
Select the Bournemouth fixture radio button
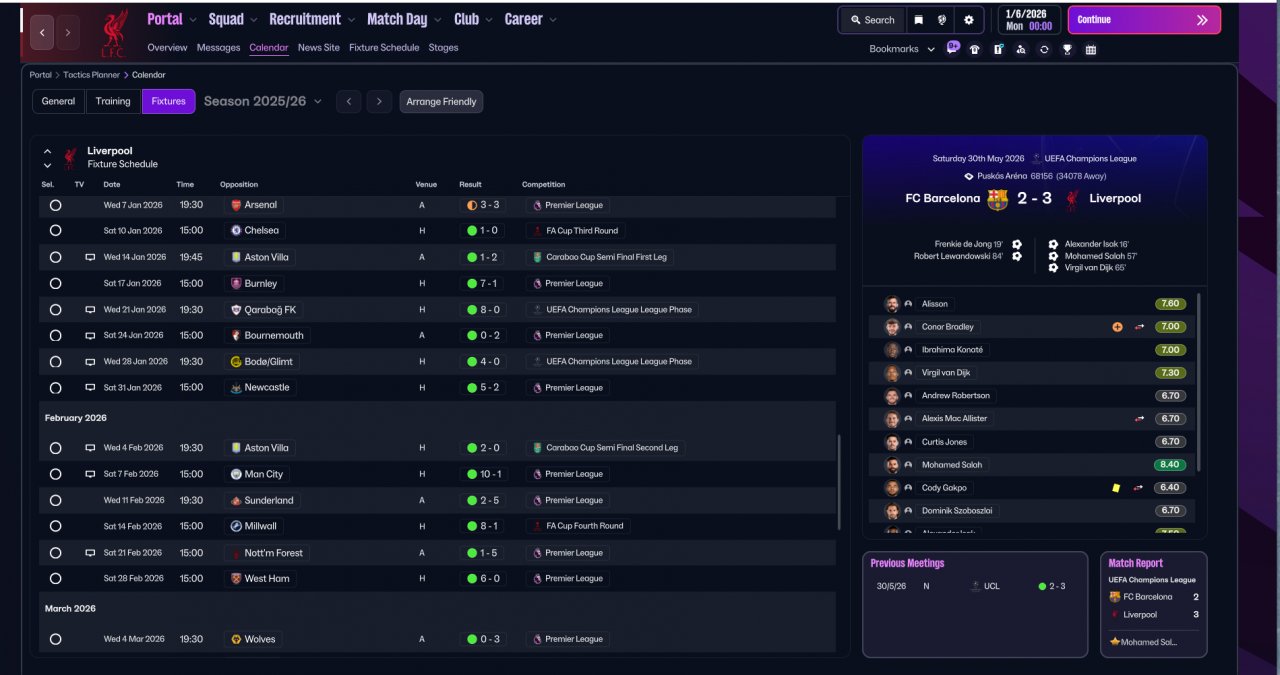point(55,336)
